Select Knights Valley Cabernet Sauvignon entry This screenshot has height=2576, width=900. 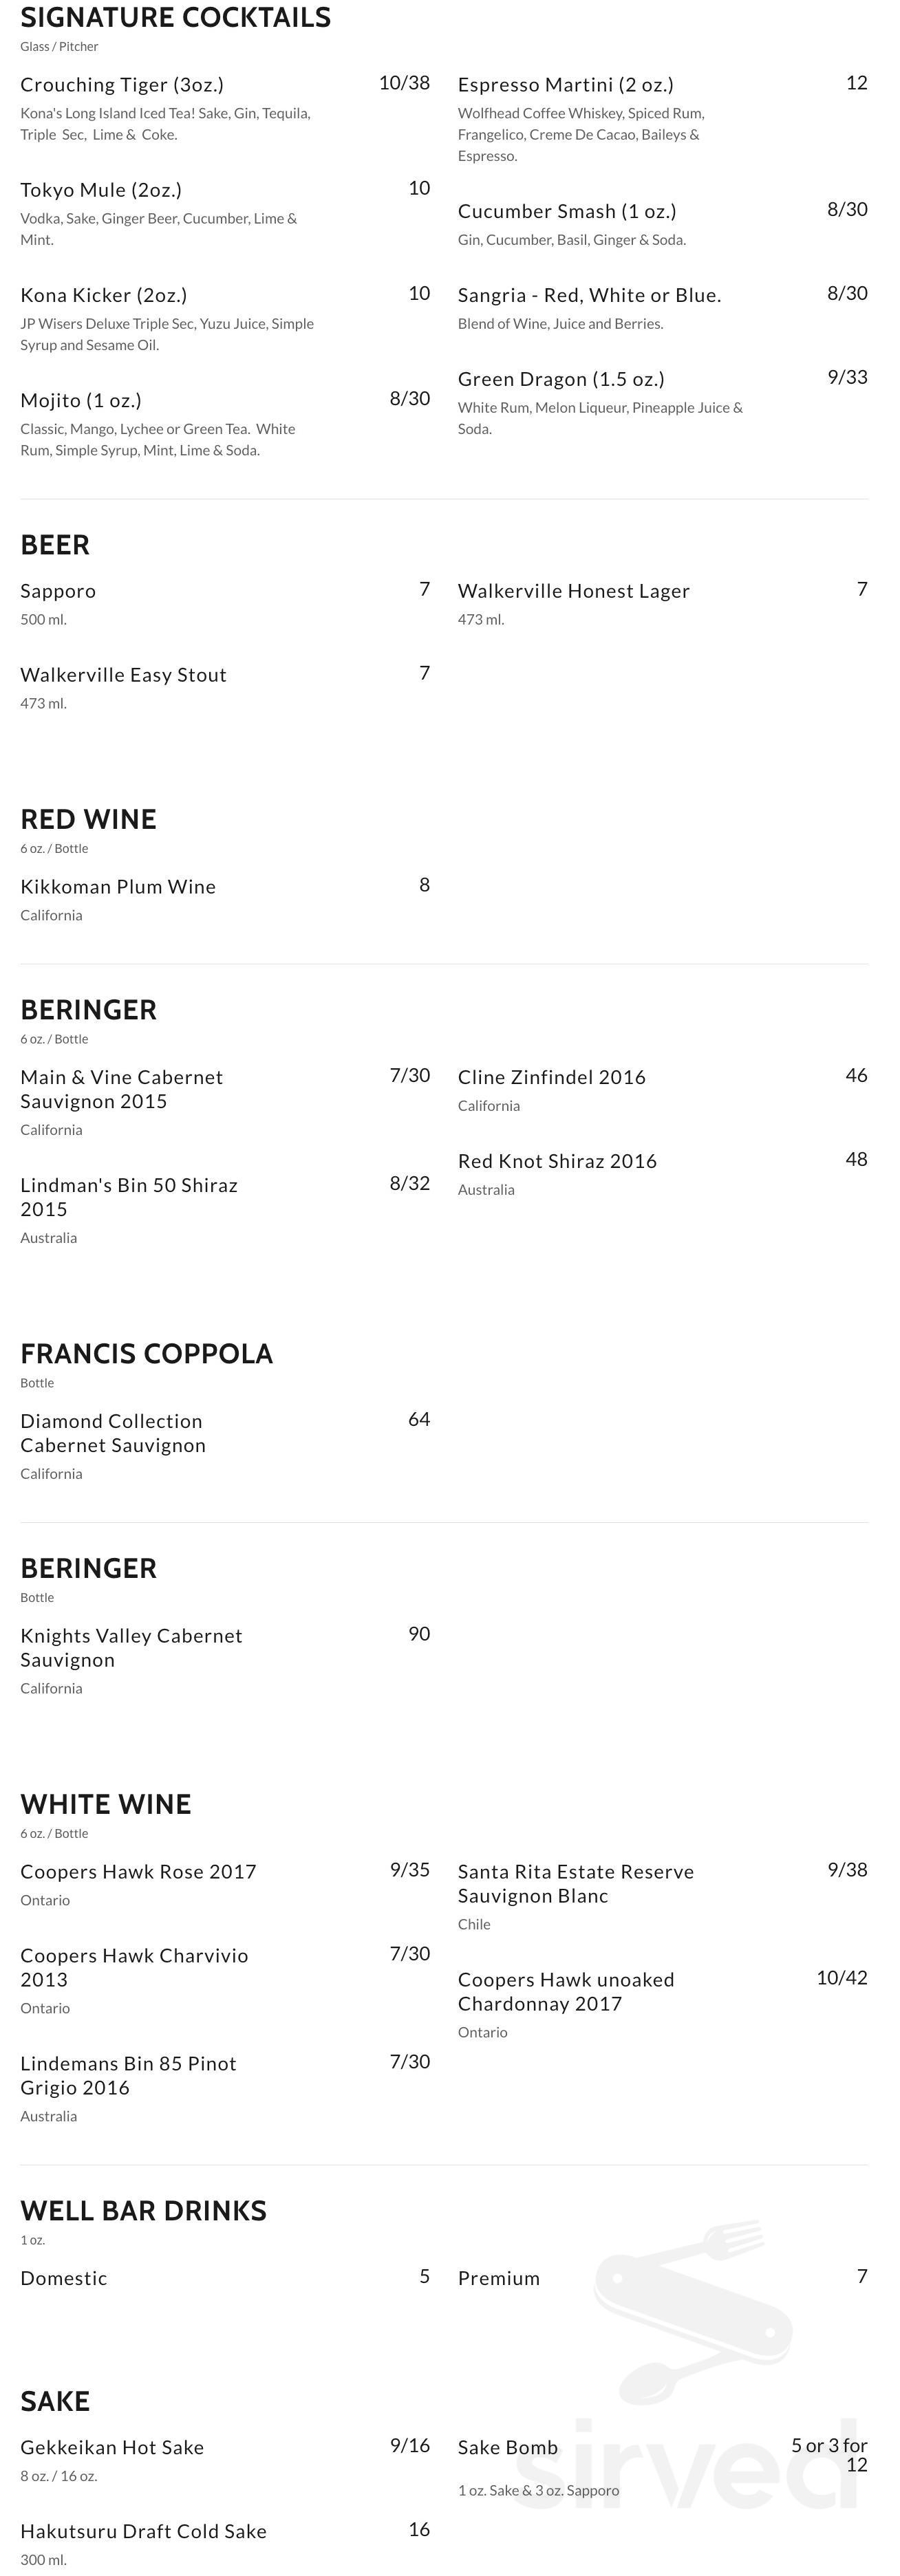pyautogui.click(x=131, y=1647)
